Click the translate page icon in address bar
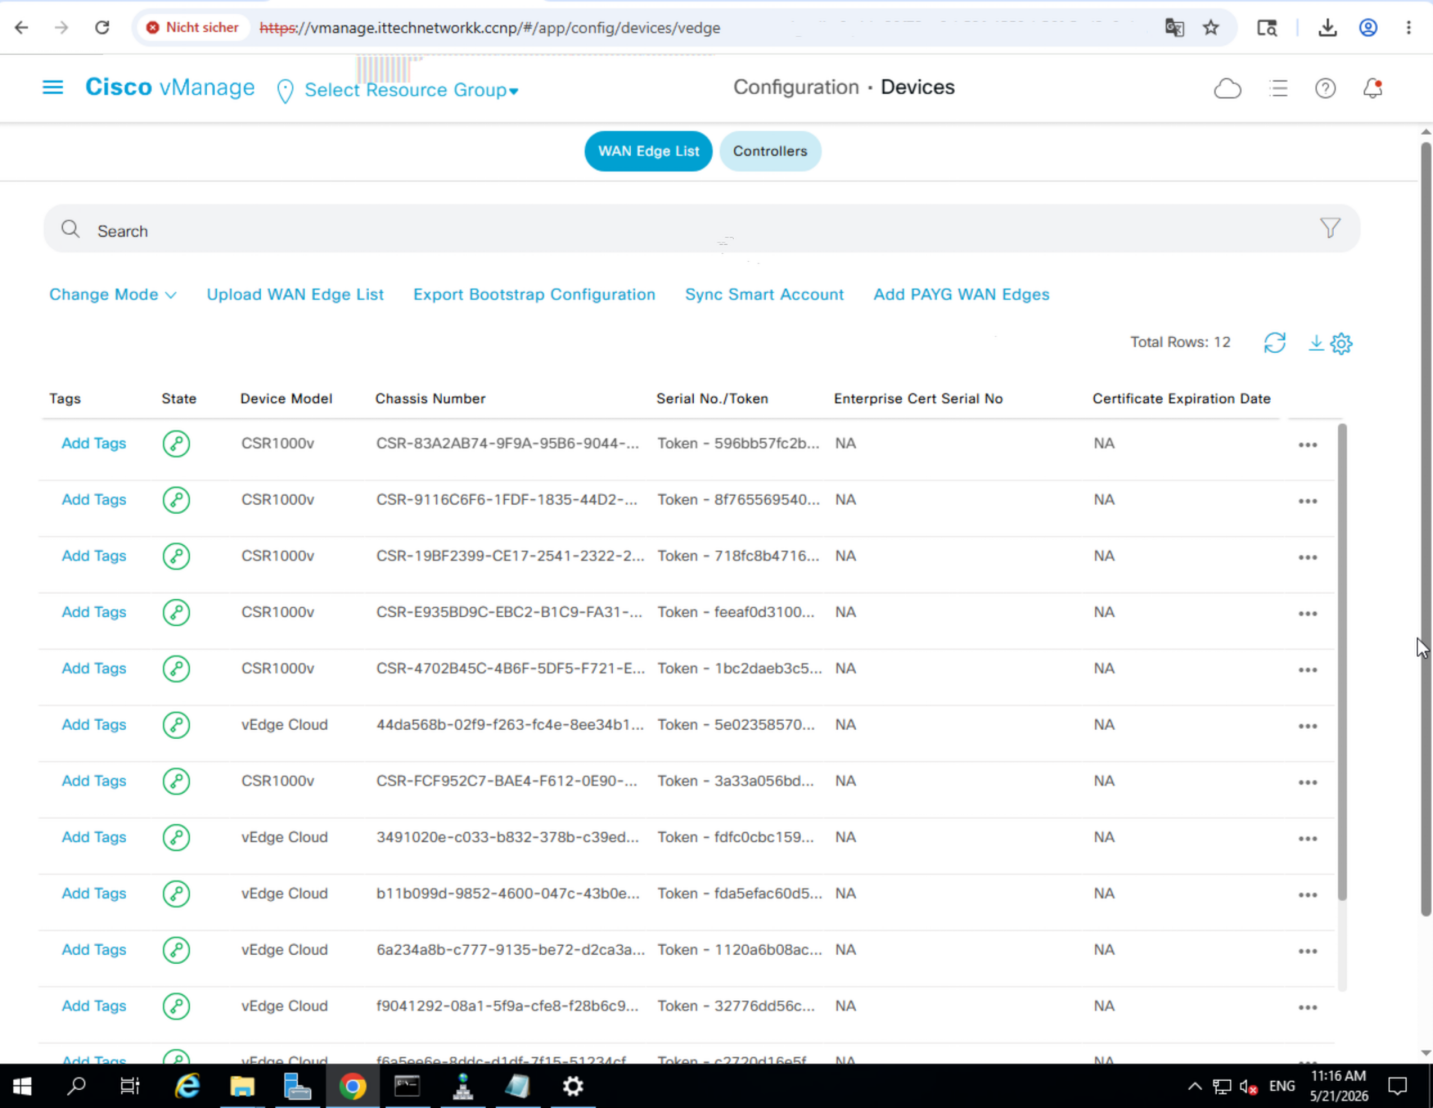1433x1108 pixels. click(x=1174, y=28)
